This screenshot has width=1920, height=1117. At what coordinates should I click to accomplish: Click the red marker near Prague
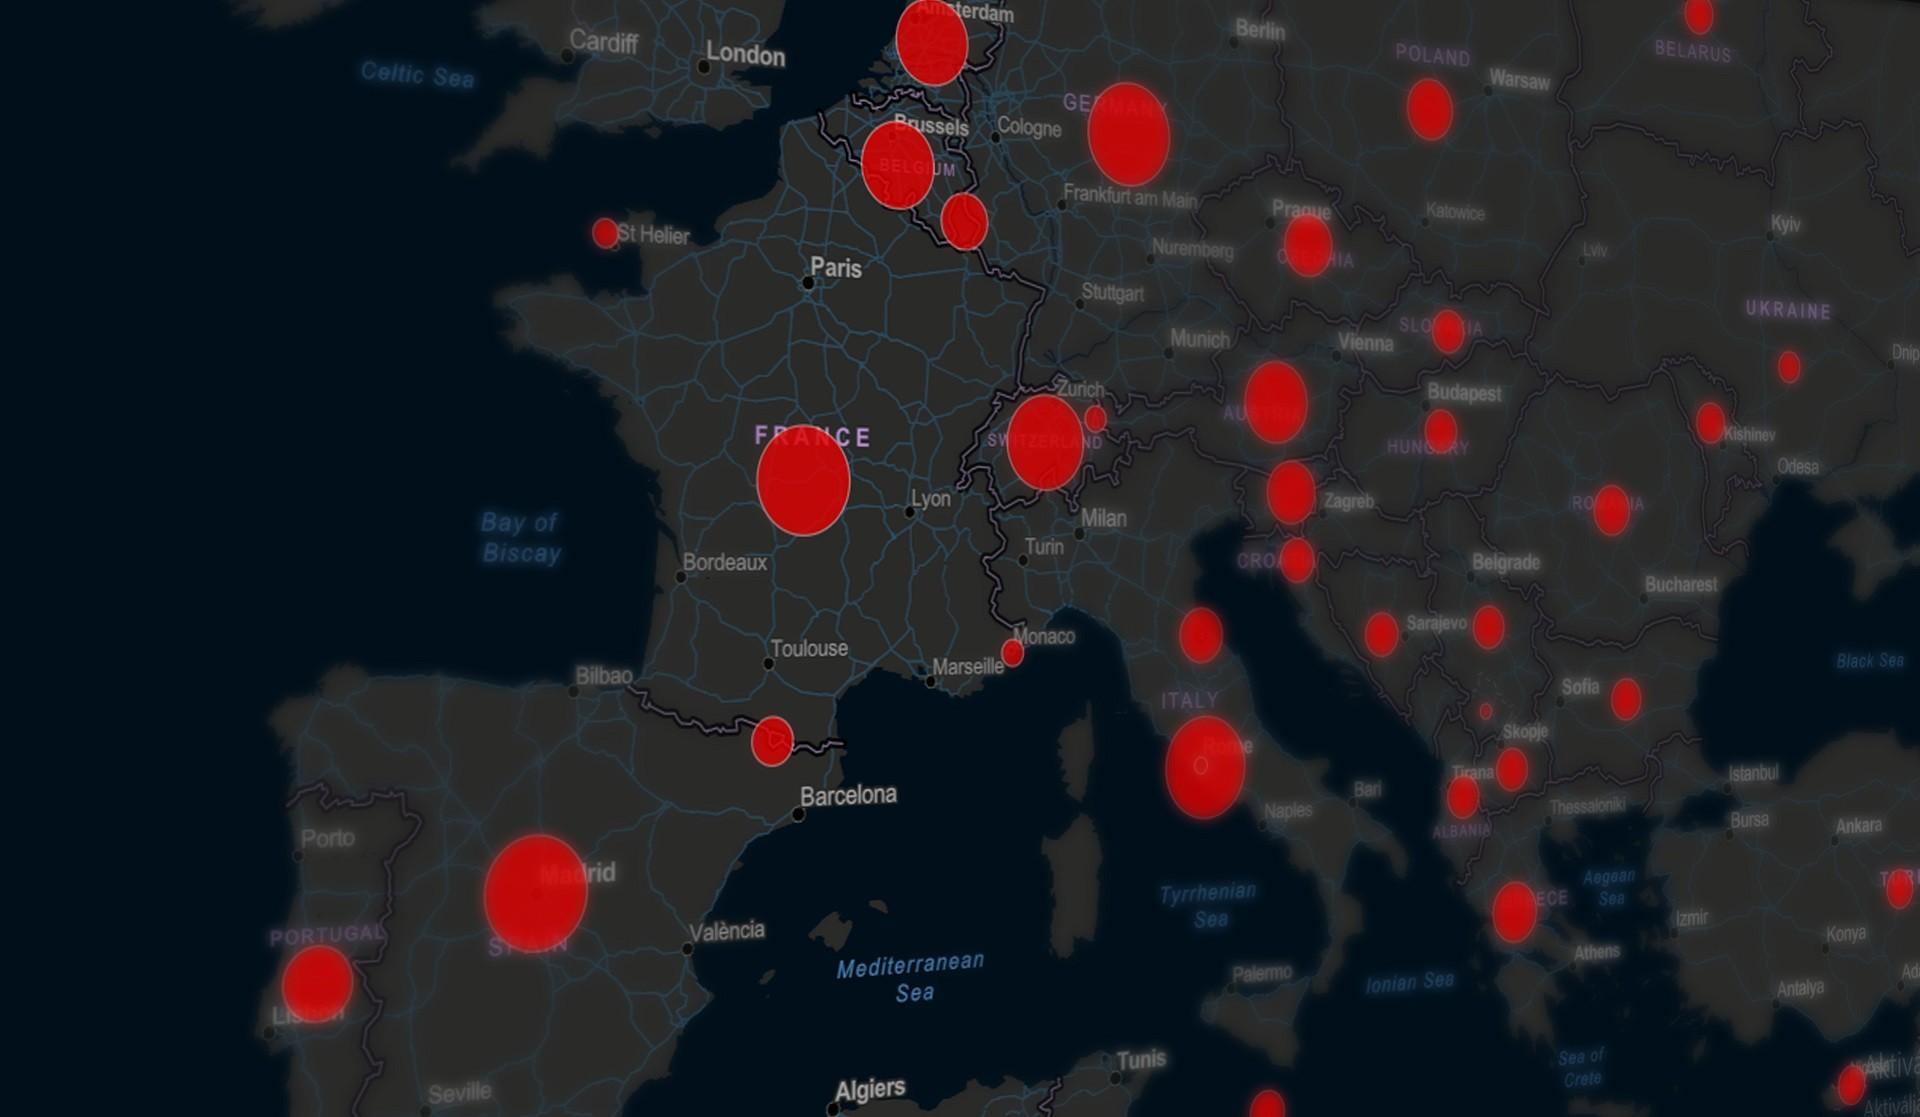[x=1307, y=245]
